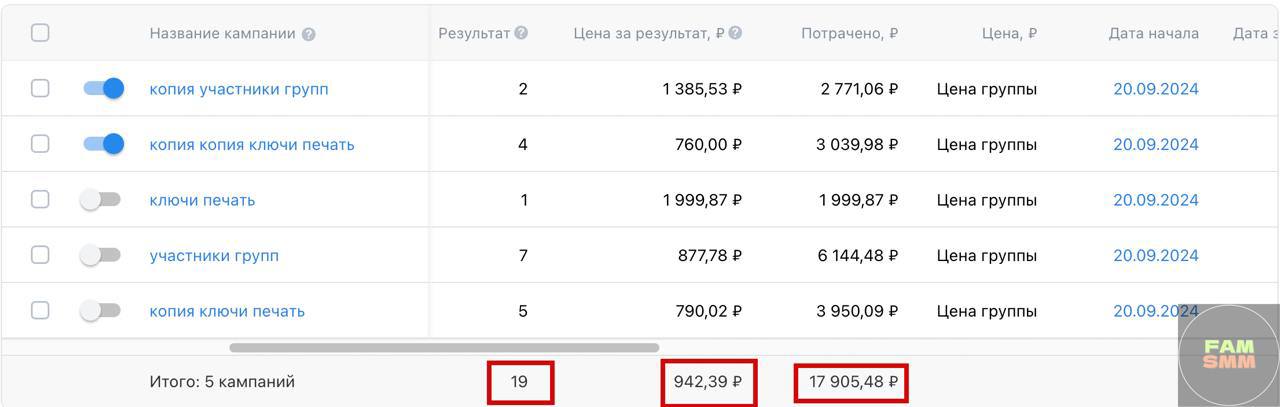Select checkbox for ключи печать row
Viewport: 1280px width, 407px height.
pos(40,199)
